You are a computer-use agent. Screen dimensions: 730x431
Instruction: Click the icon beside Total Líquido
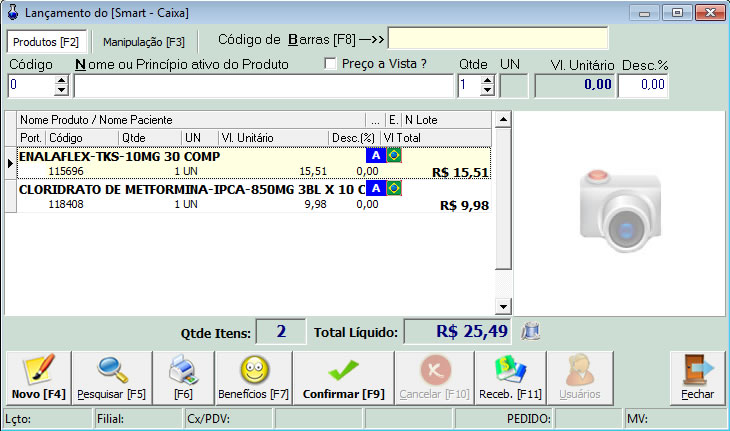[530, 331]
